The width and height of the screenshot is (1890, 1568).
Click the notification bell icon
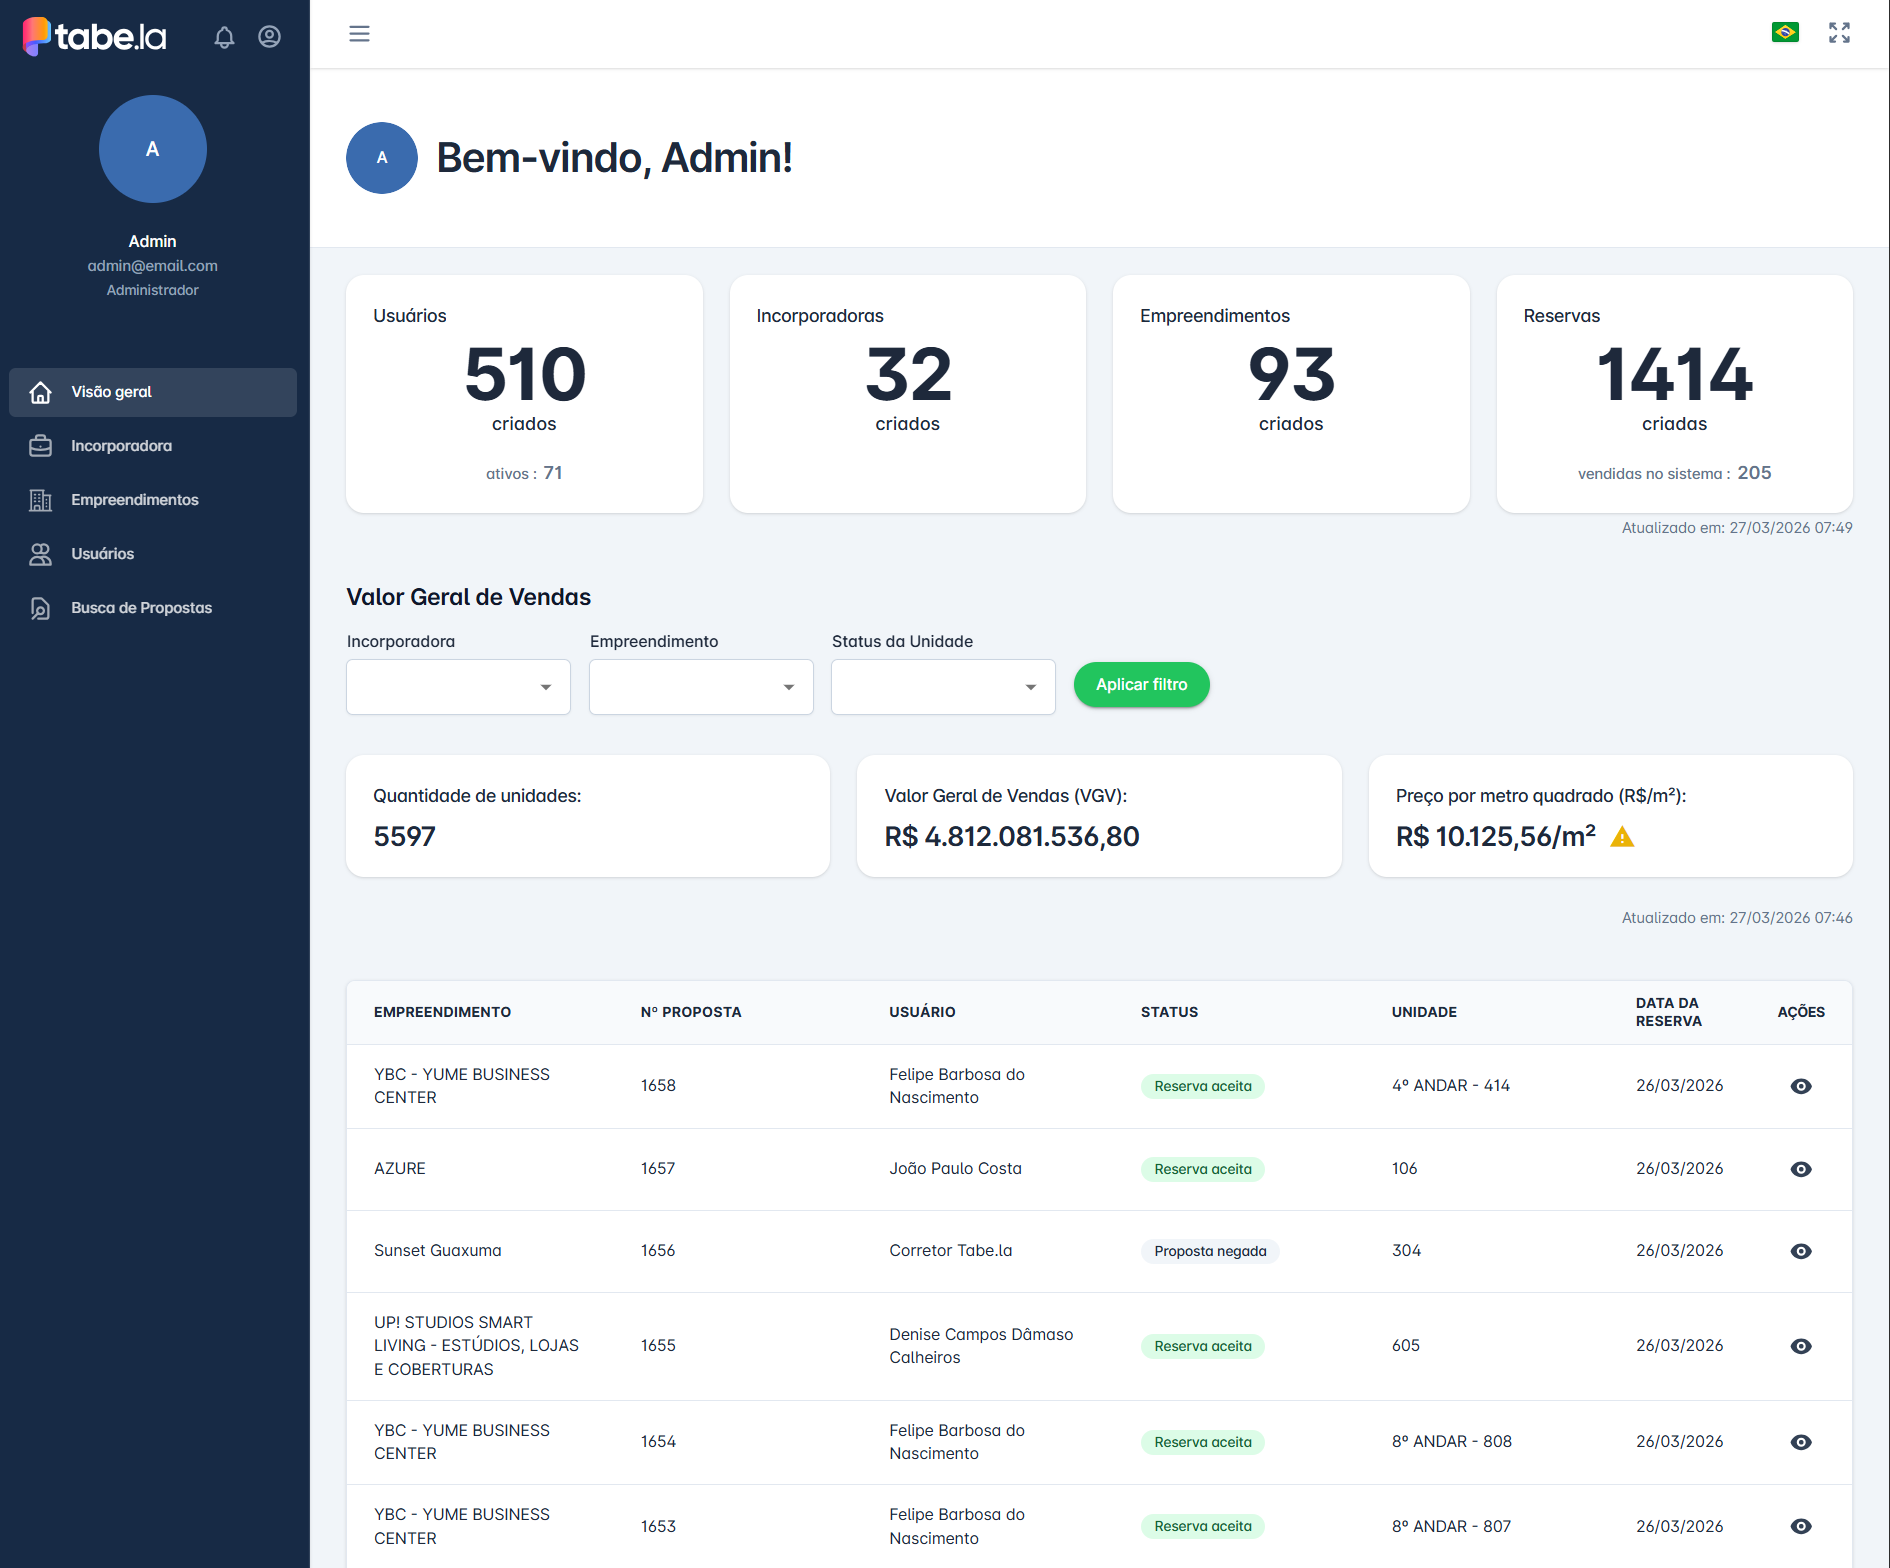pos(224,37)
